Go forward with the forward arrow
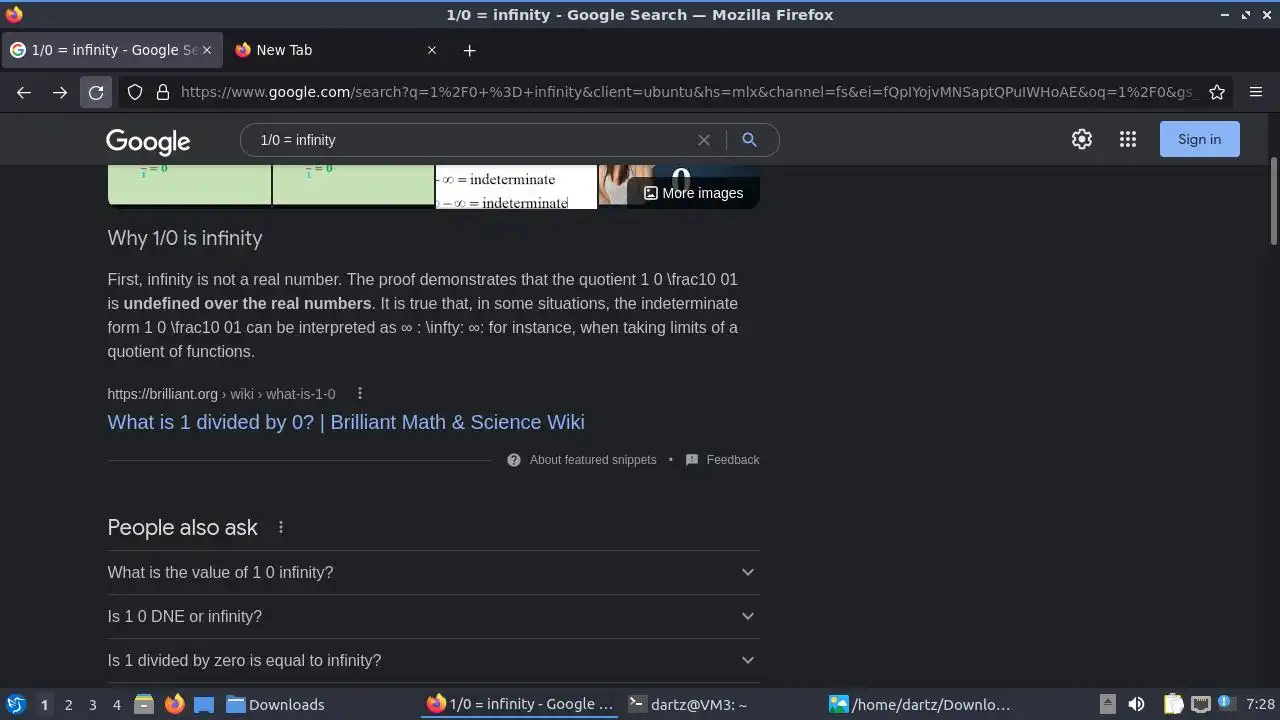This screenshot has height=720, width=1280. 60,92
